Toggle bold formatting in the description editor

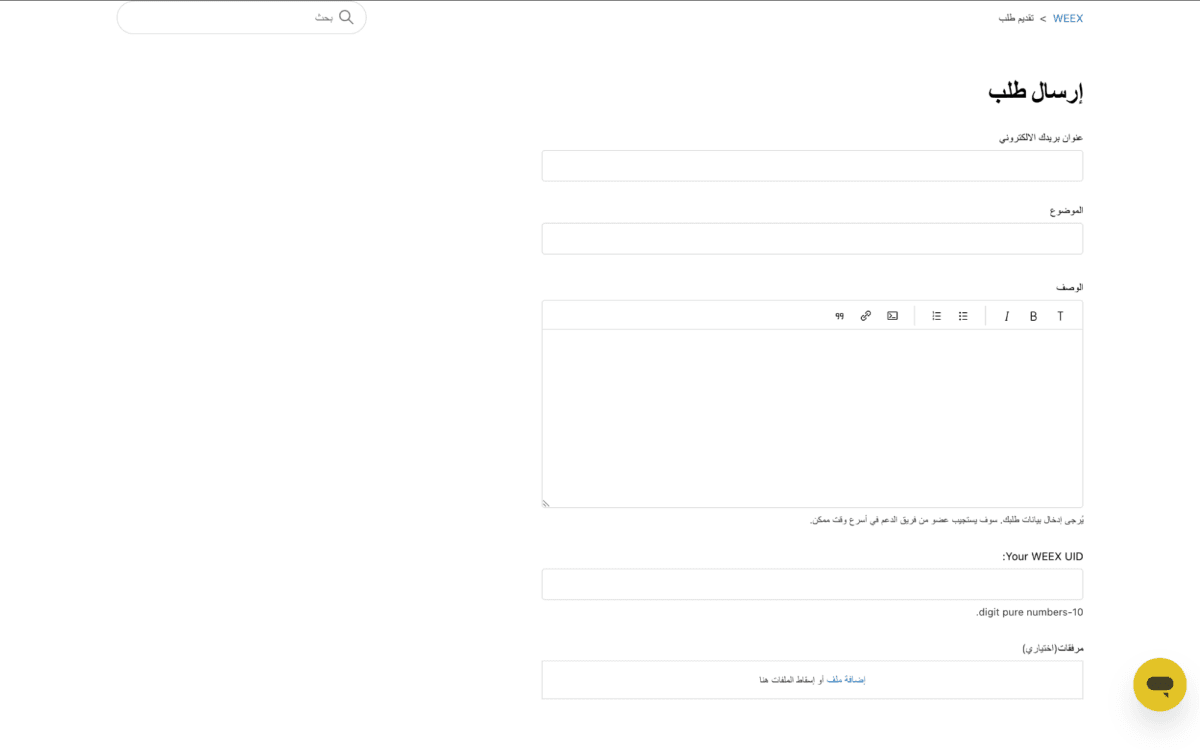[x=1033, y=316]
